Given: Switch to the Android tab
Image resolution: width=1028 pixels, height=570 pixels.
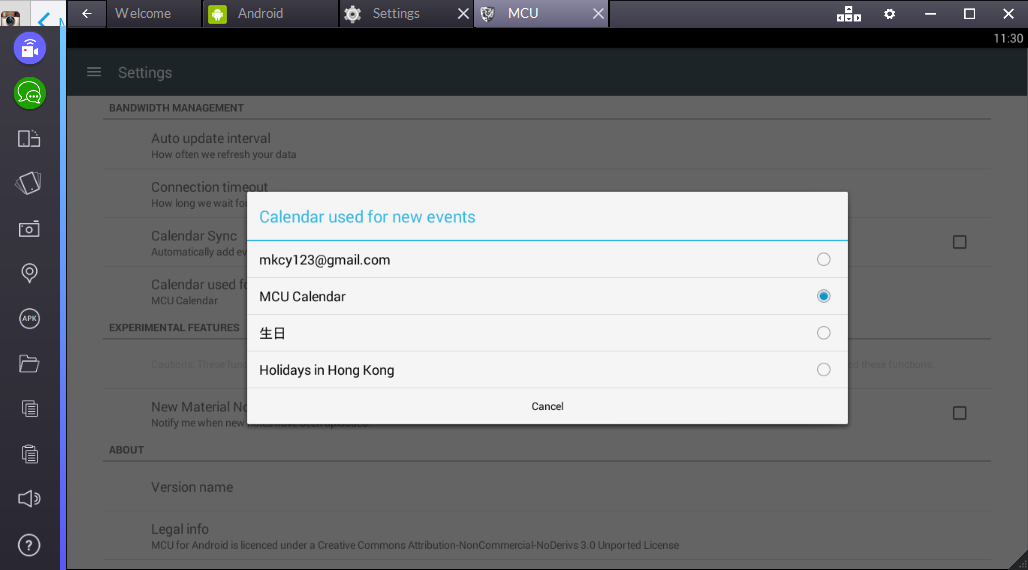Looking at the screenshot, I should [260, 14].
